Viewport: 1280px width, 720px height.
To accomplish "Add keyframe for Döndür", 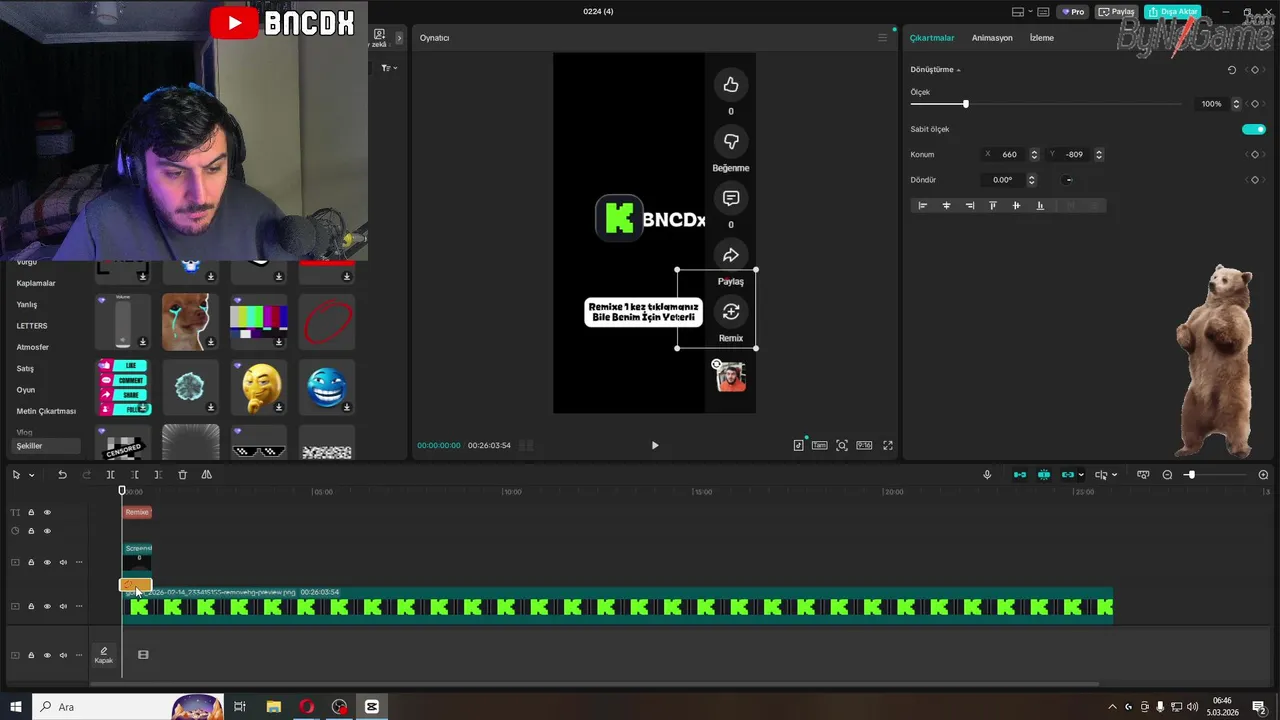I will (1255, 180).
